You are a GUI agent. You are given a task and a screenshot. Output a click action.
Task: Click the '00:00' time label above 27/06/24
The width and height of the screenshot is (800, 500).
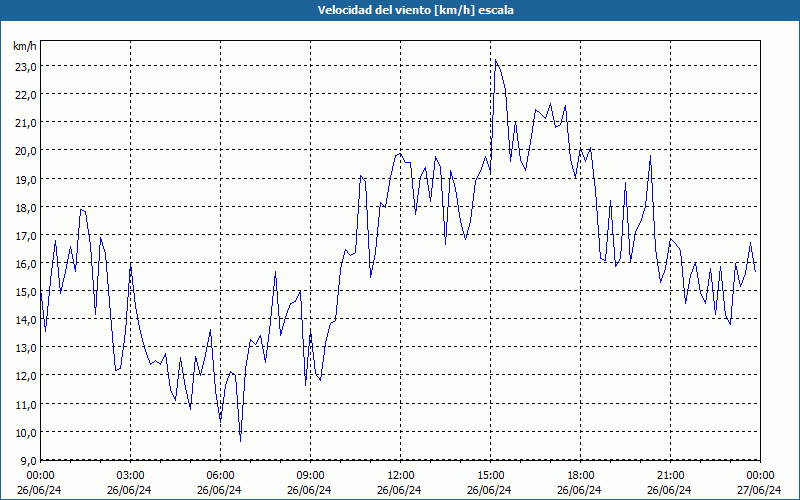coord(759,476)
